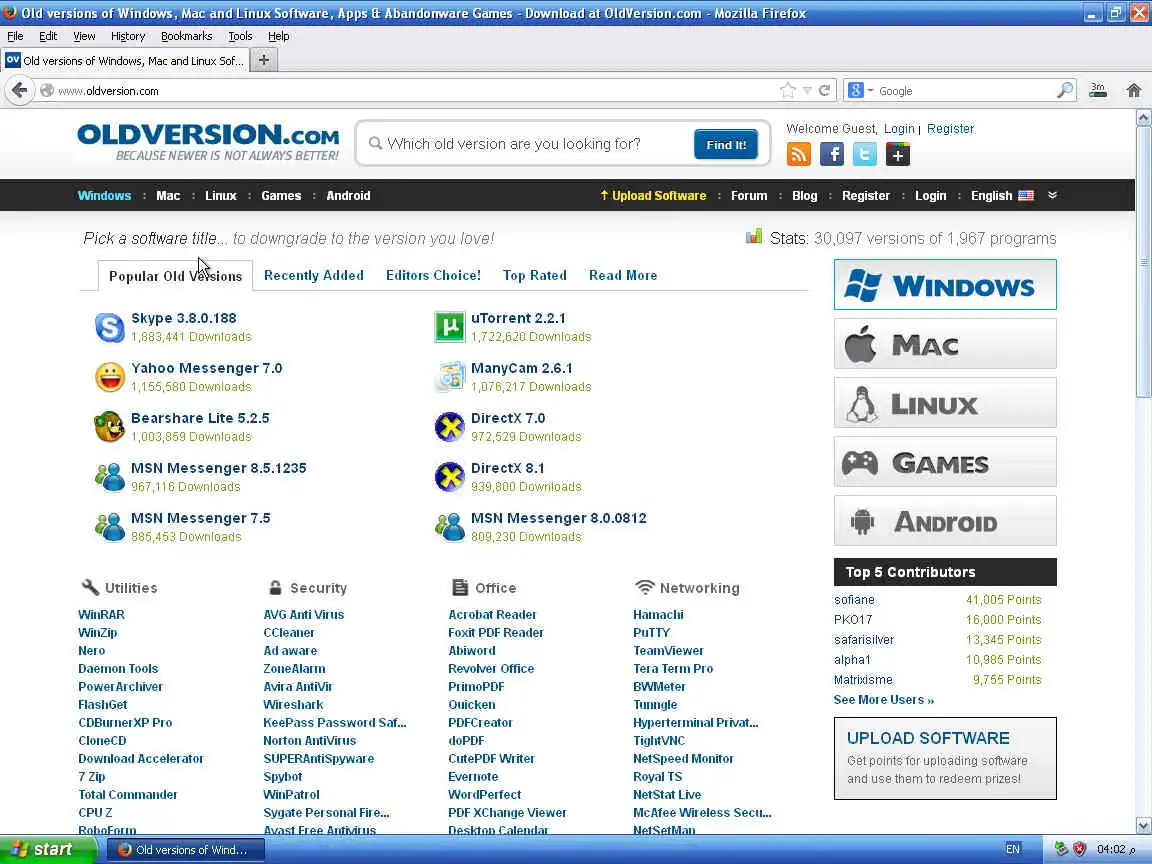
Task: Click the address bar URL field
Action: point(411,90)
